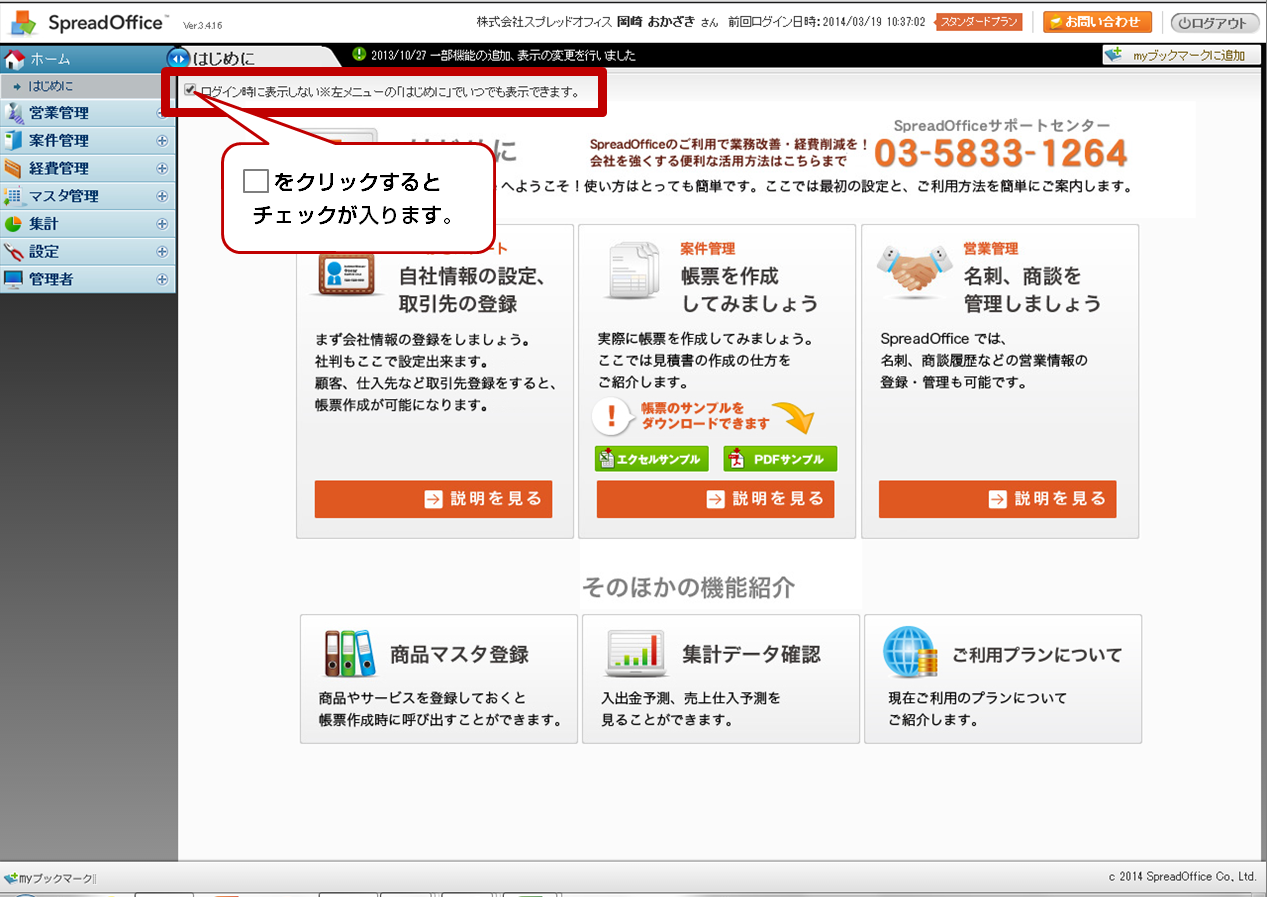Click the 案件管理 sidebar icon

click(14, 141)
